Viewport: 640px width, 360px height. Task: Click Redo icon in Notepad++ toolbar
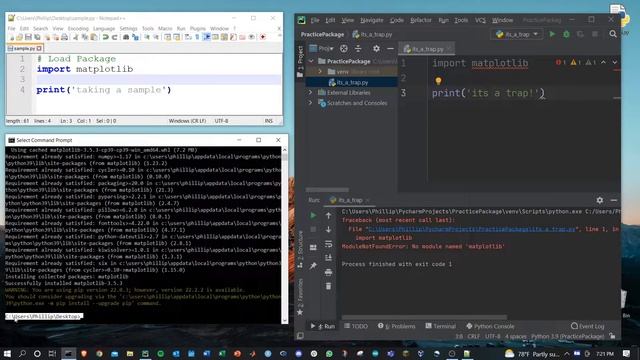114,37
